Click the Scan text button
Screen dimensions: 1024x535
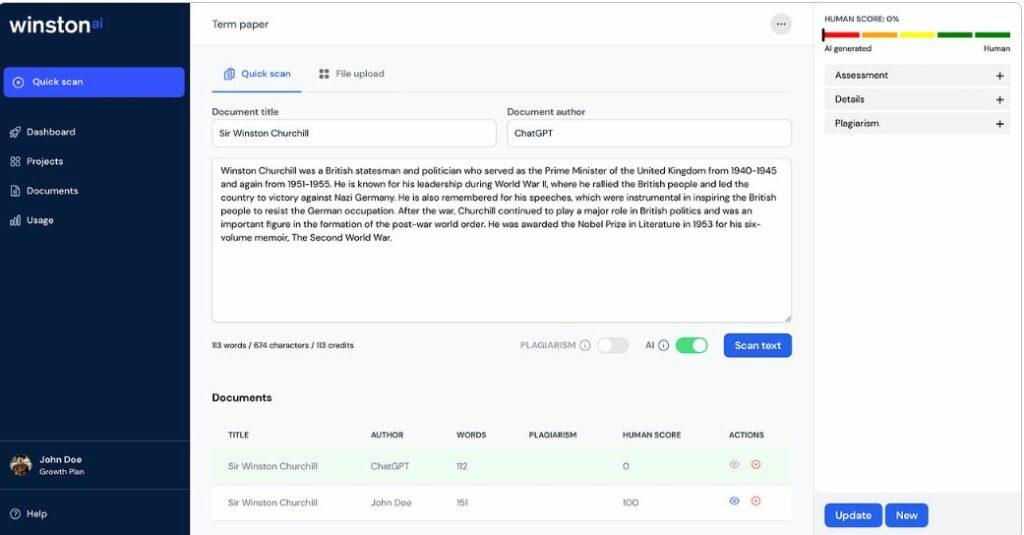click(x=758, y=346)
